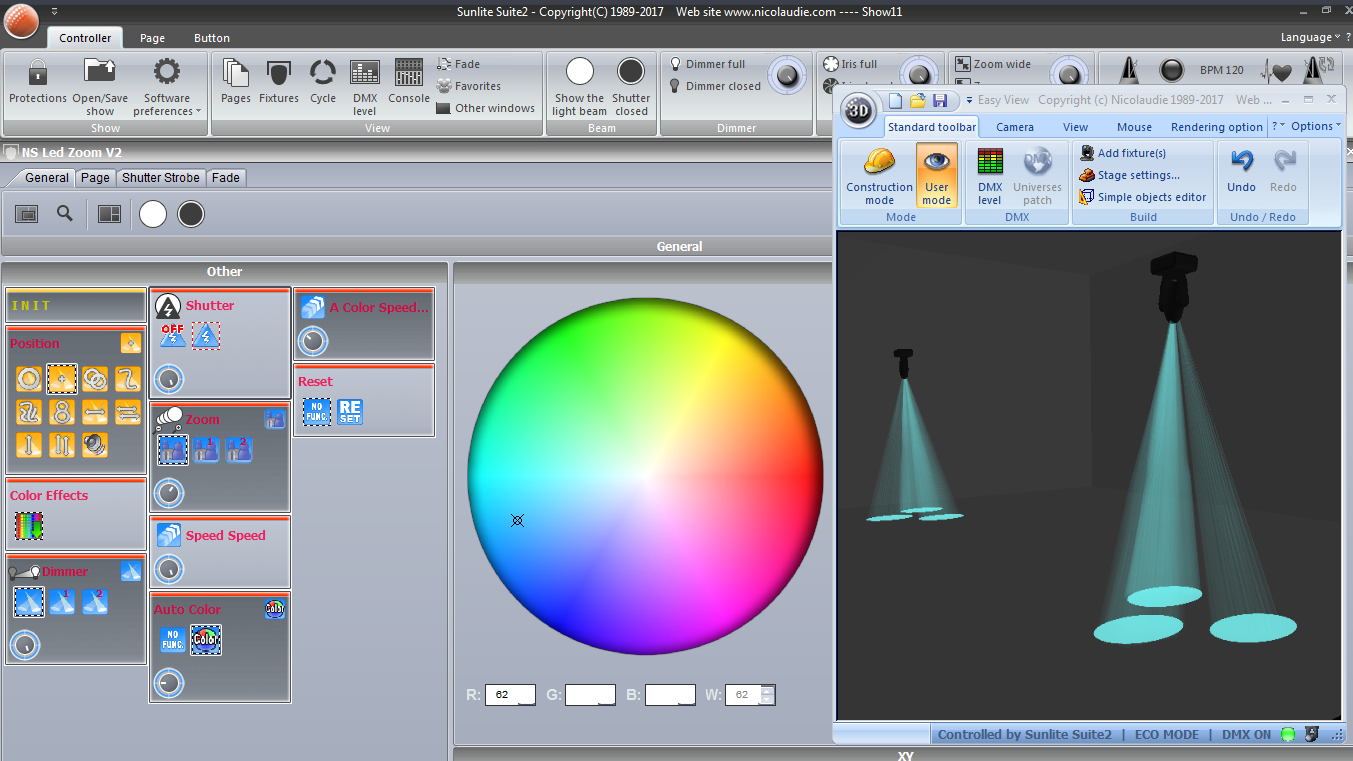Open the Shutter Strobe tab

click(x=161, y=178)
